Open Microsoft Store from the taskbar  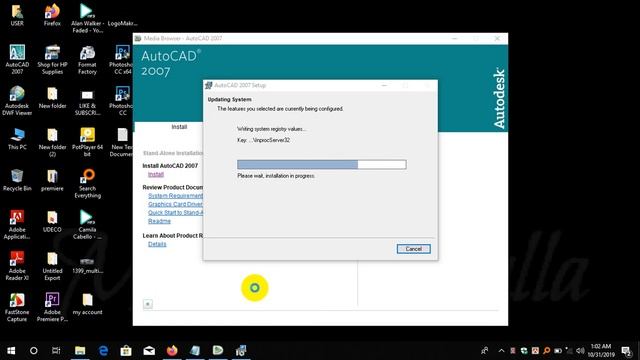click(126, 351)
